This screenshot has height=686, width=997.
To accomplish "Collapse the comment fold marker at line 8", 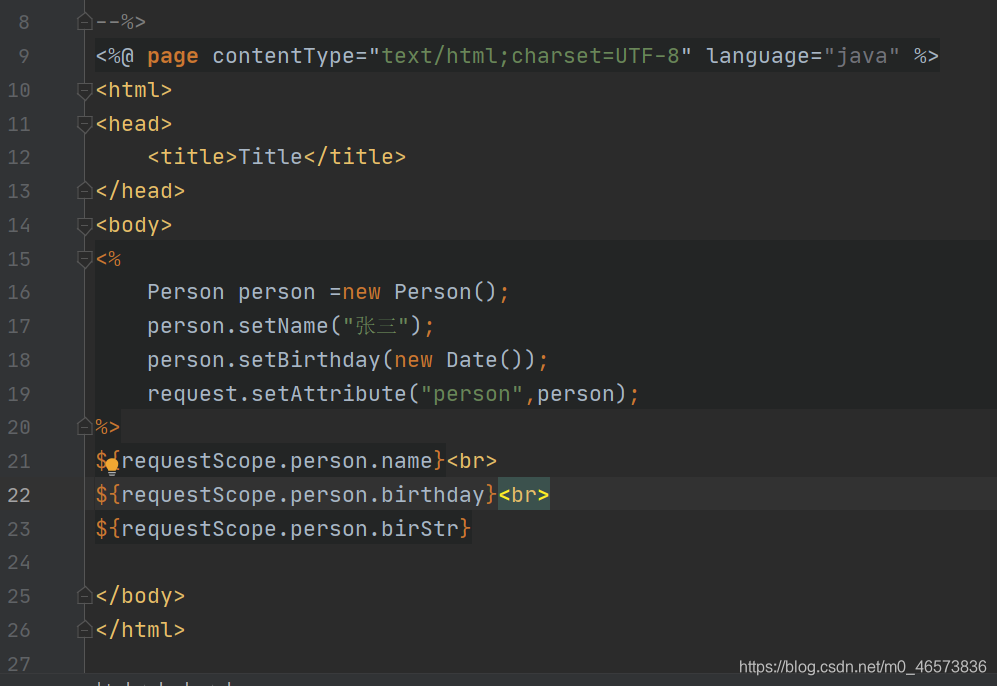I will 85,22.
